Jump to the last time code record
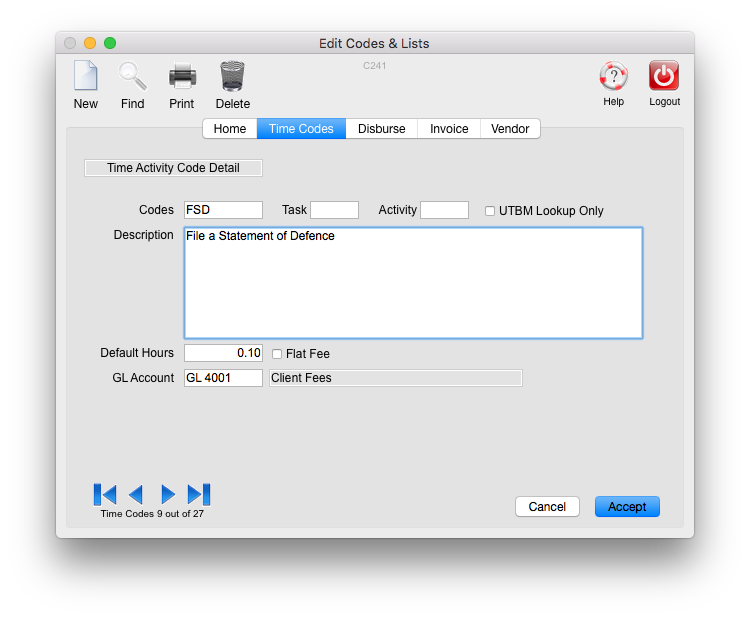 tap(199, 494)
